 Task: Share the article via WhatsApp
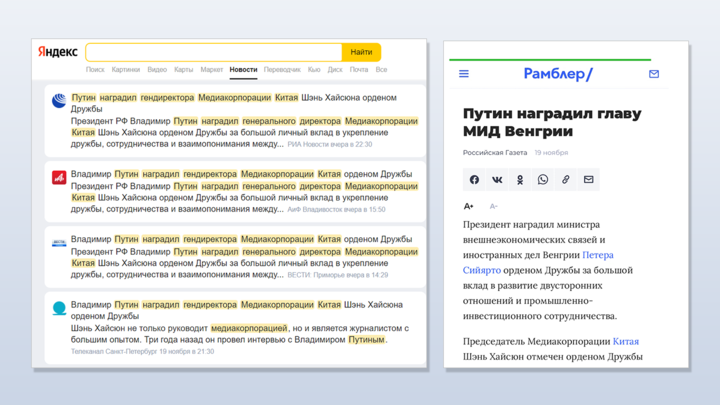543,180
